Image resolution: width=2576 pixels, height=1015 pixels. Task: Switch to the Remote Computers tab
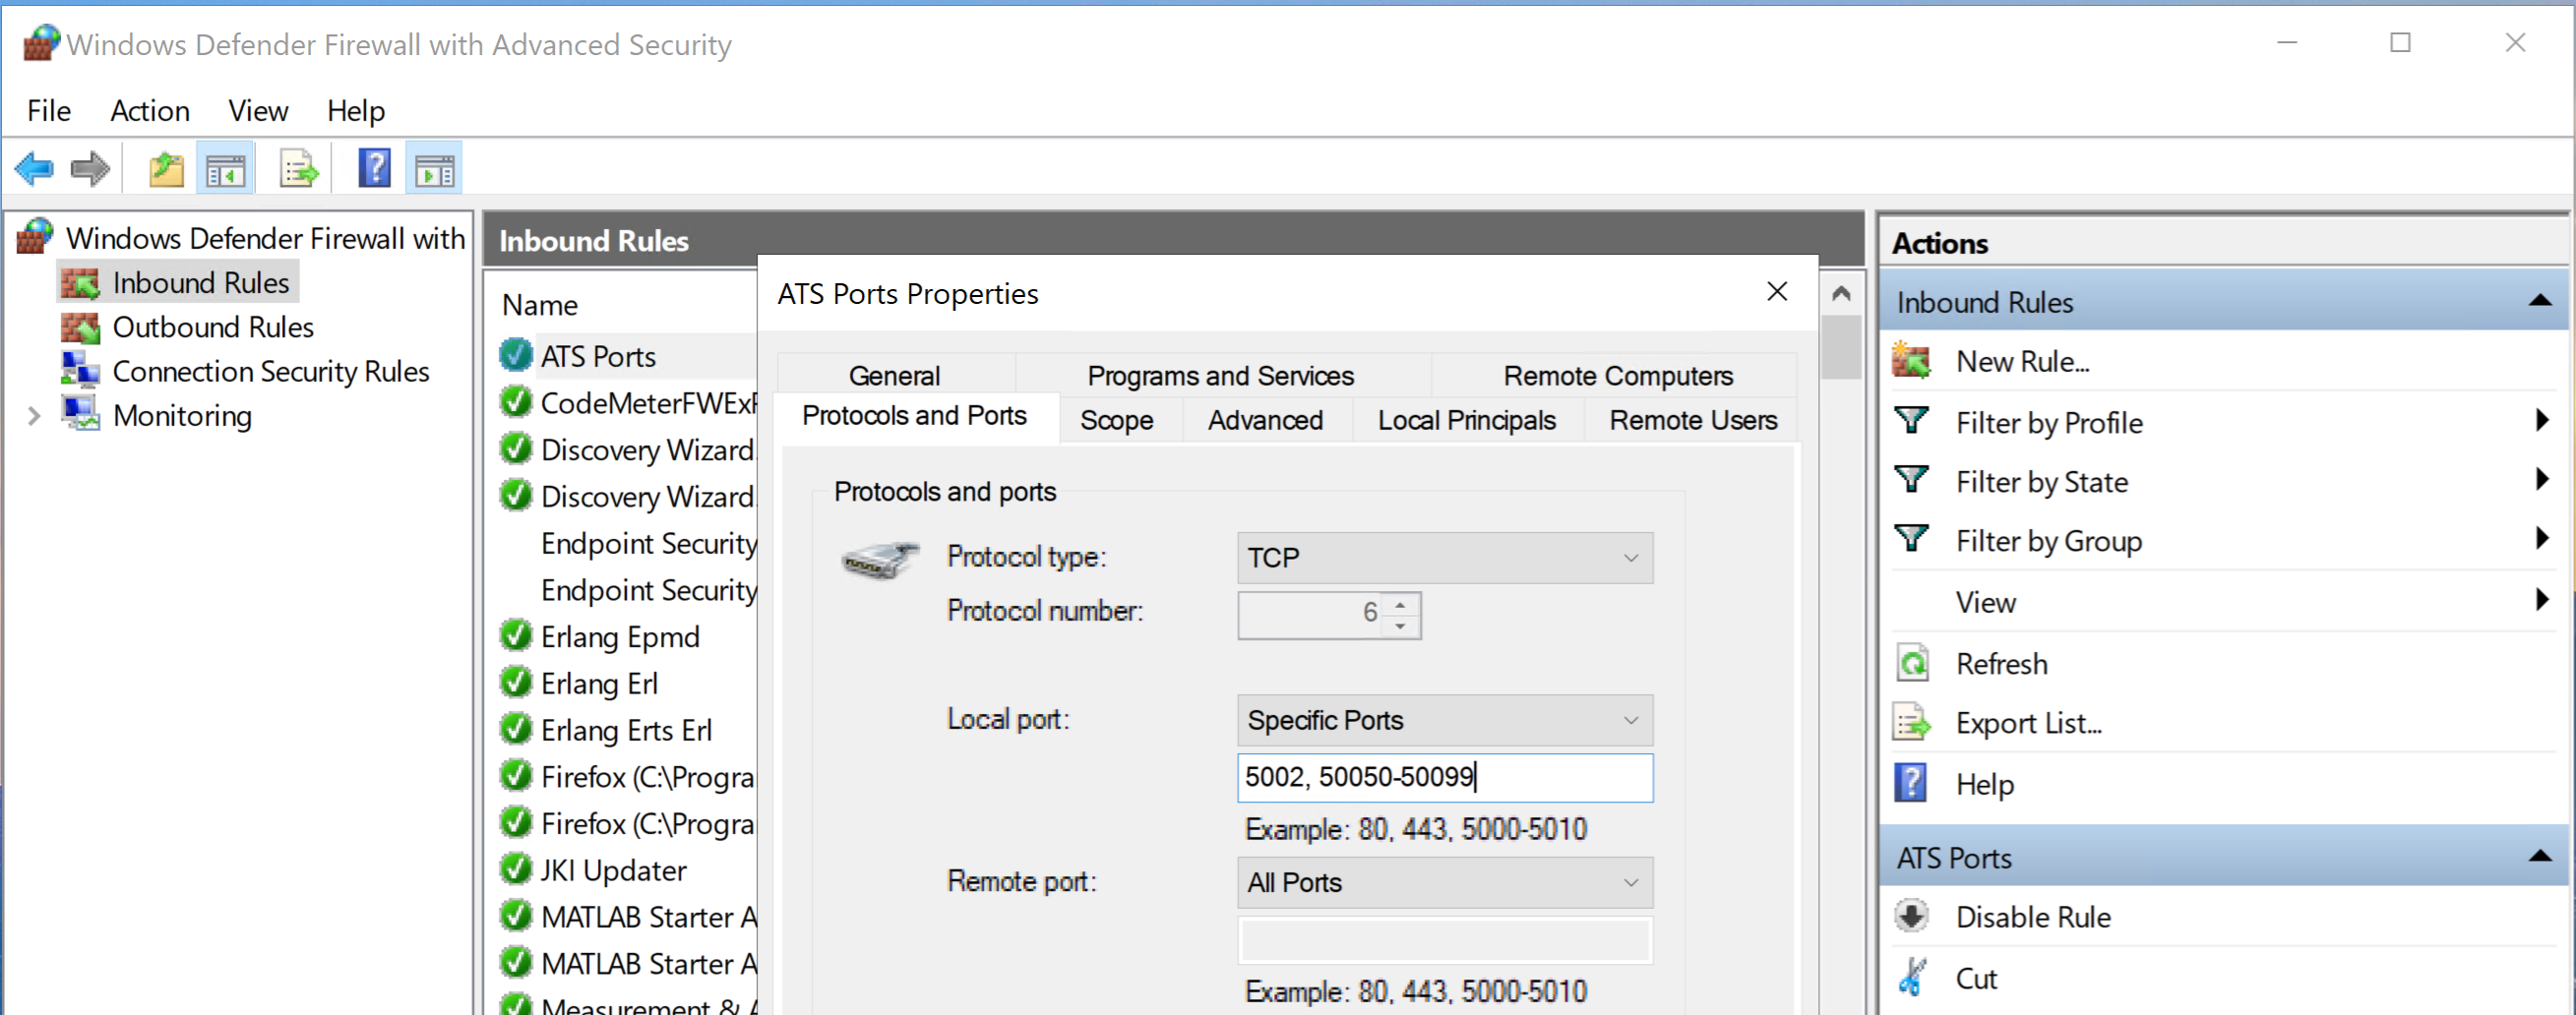1618,376
